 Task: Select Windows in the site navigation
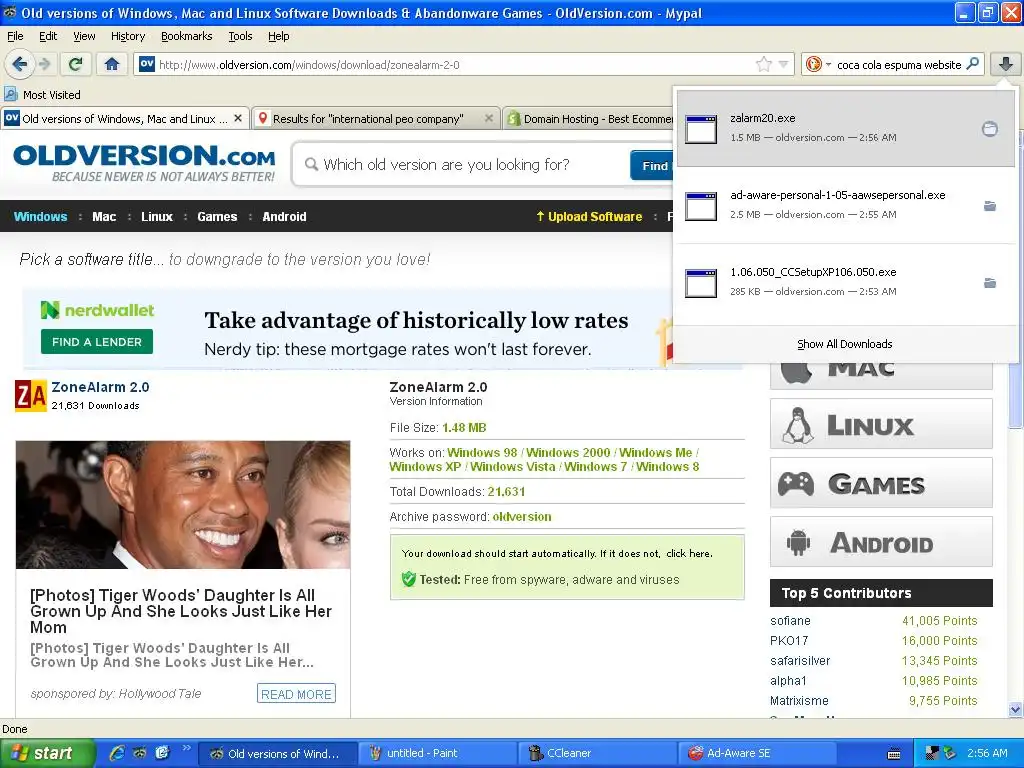point(40,217)
